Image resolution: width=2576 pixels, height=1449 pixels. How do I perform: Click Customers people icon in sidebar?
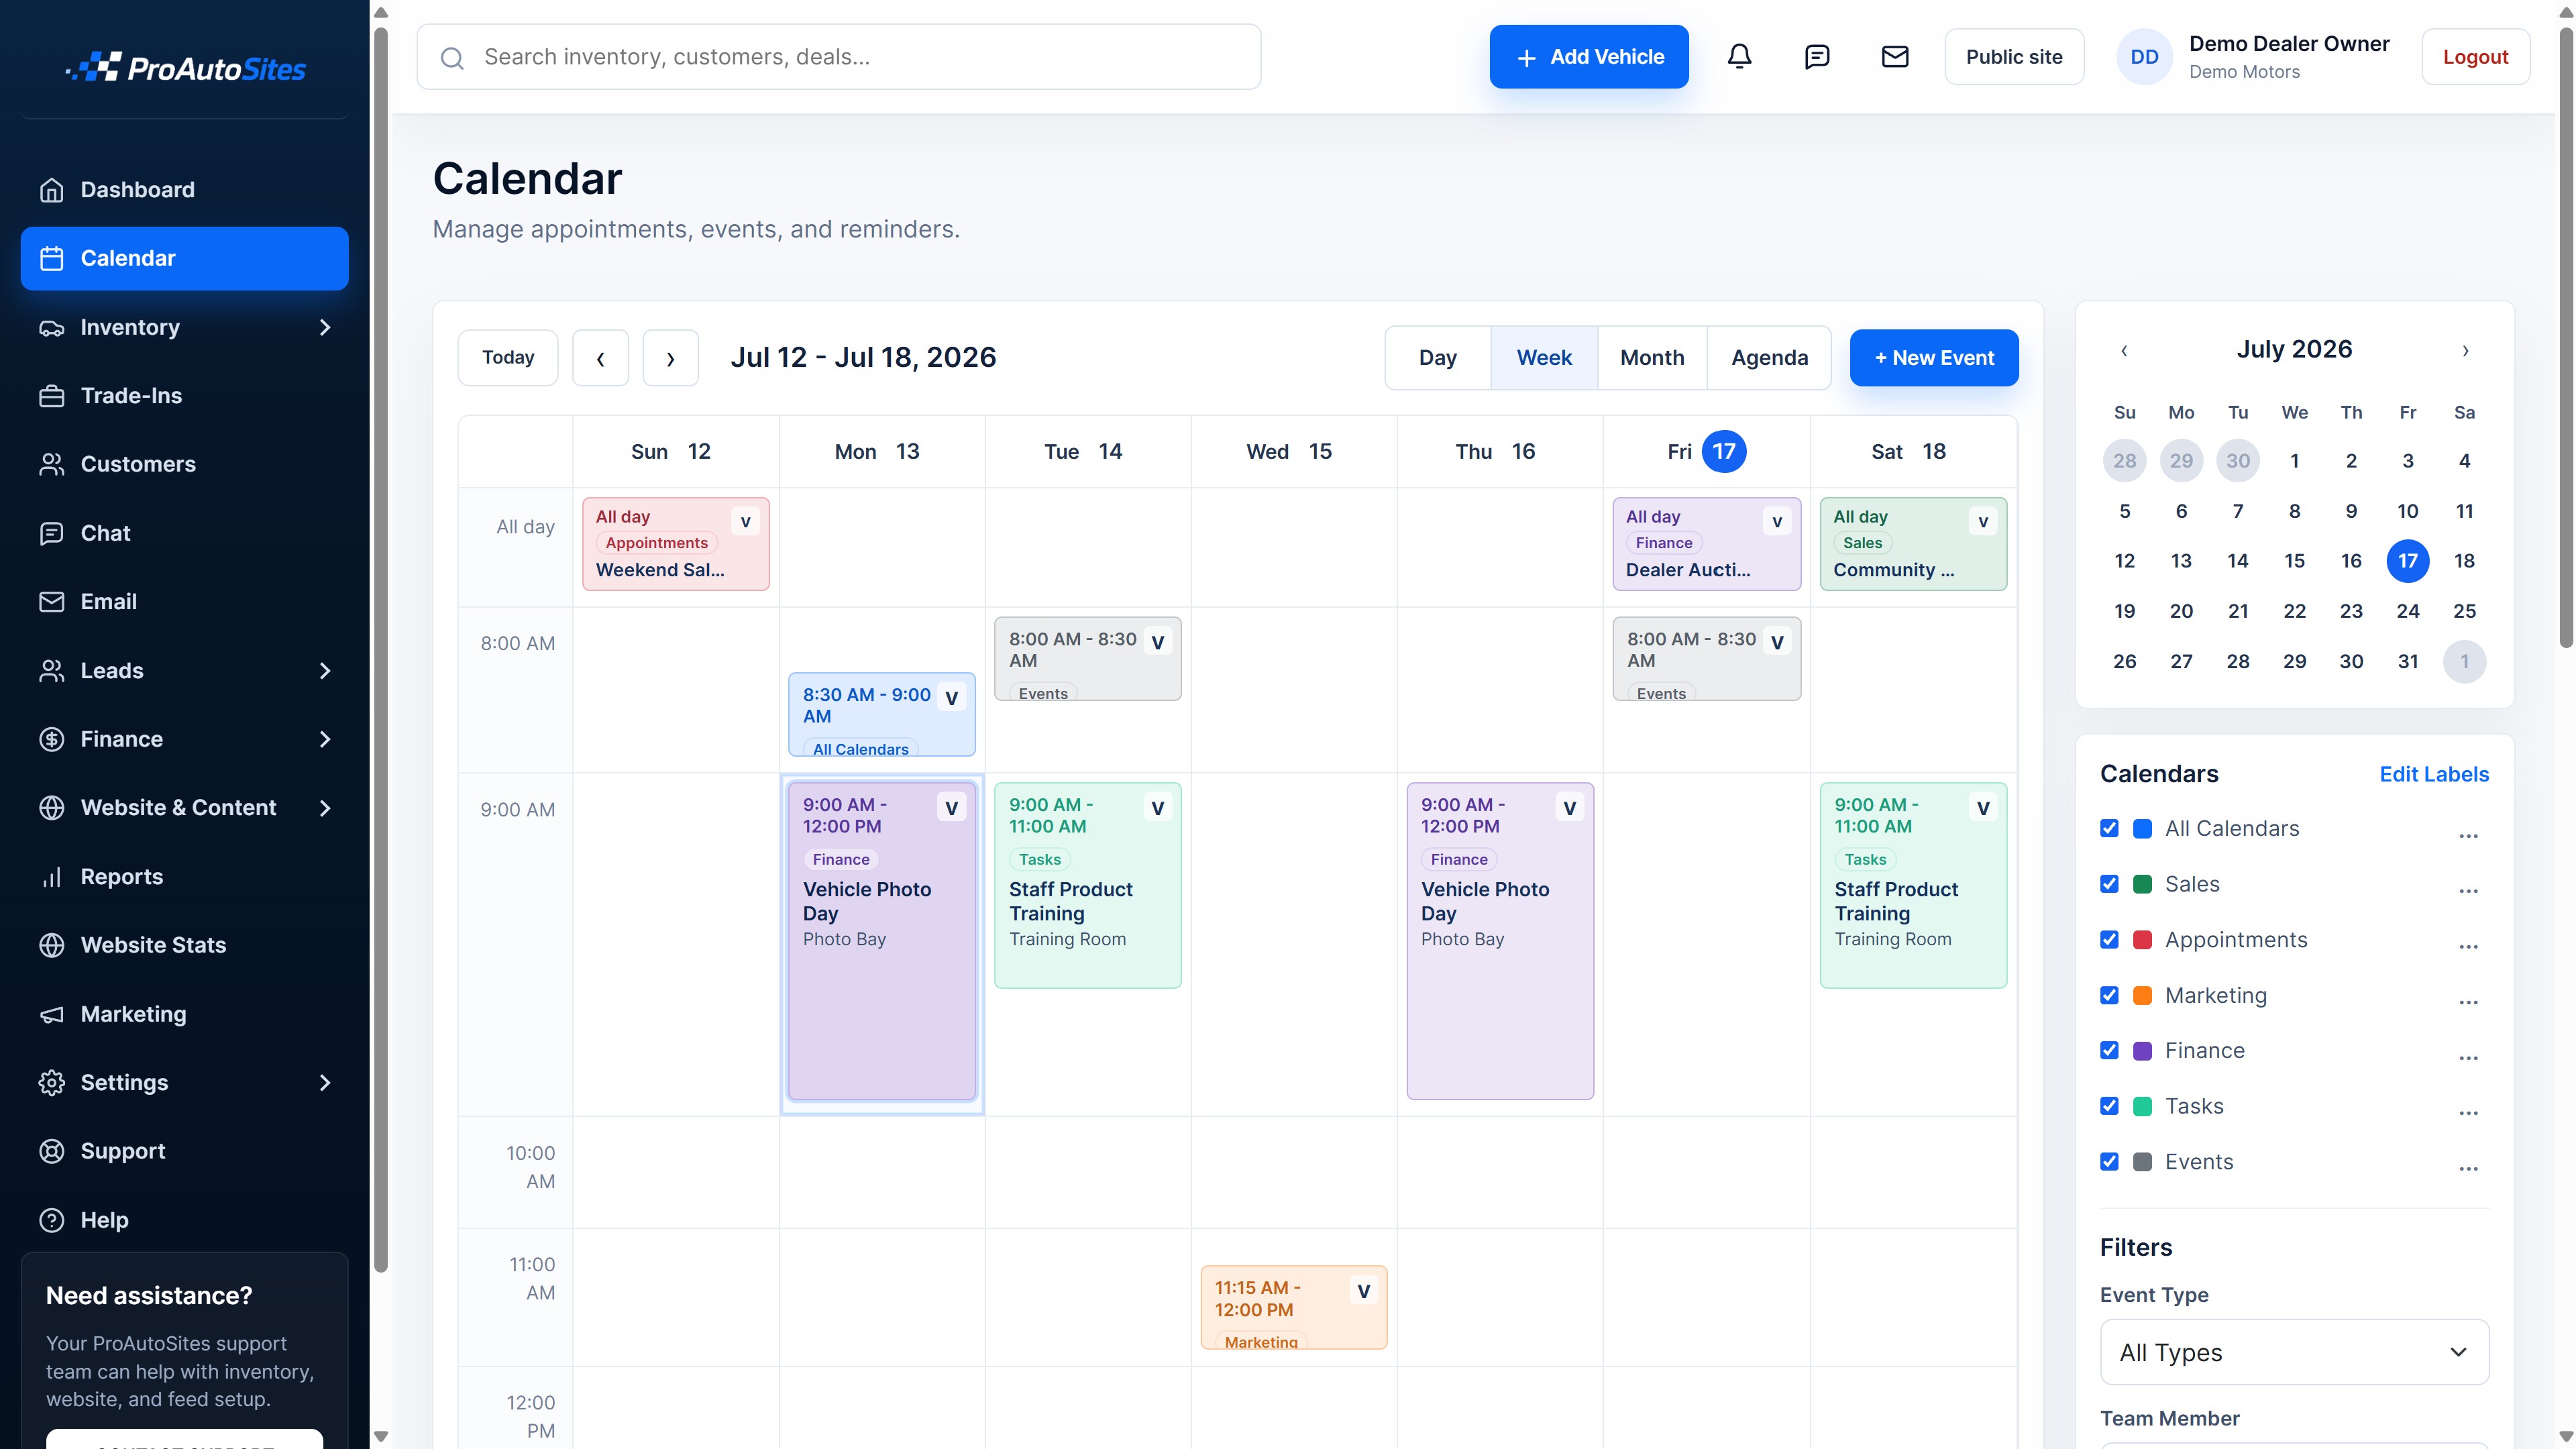[52, 465]
